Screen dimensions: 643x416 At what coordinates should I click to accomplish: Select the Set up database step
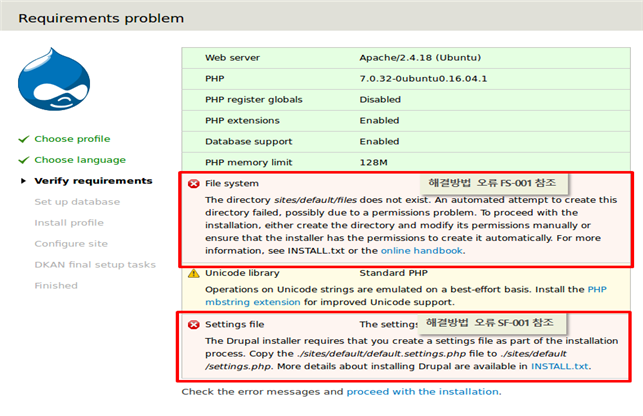tap(77, 202)
